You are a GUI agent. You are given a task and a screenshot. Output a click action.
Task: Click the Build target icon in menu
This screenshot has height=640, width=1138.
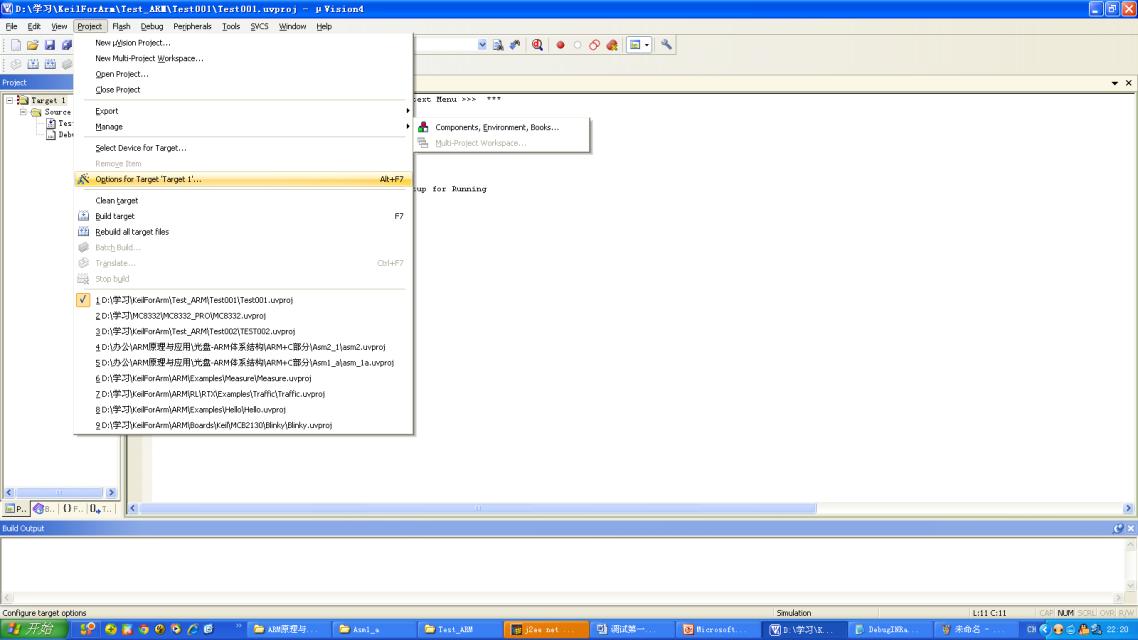[x=83, y=216]
